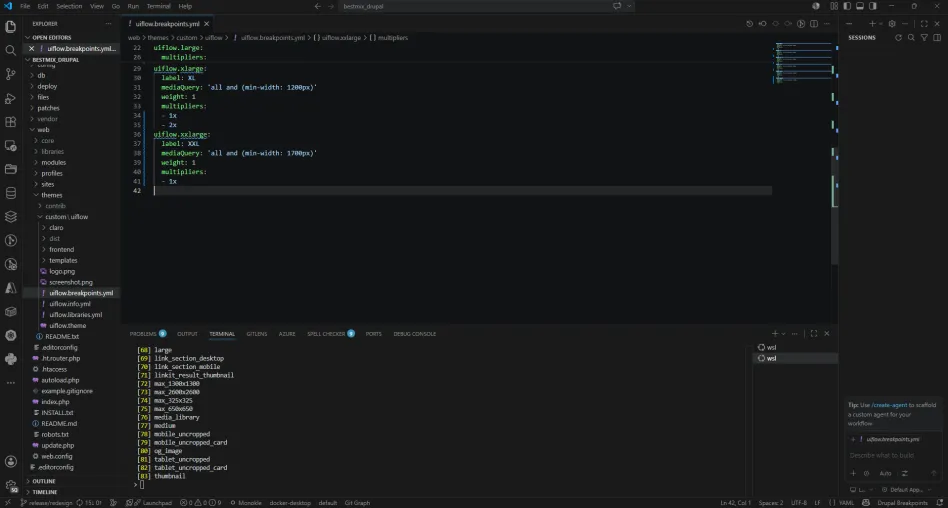The height and width of the screenshot is (508, 948).
Task: Open the Remote Explorer view
Action: [x=10, y=145]
